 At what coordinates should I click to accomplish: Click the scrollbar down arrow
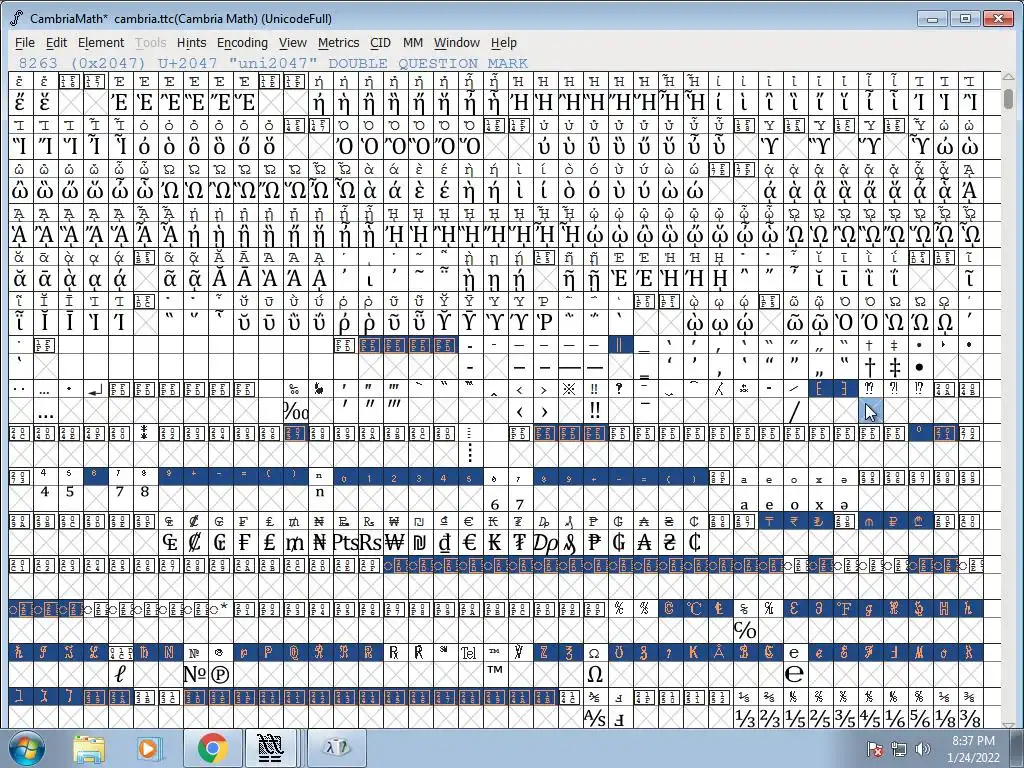point(1008,724)
